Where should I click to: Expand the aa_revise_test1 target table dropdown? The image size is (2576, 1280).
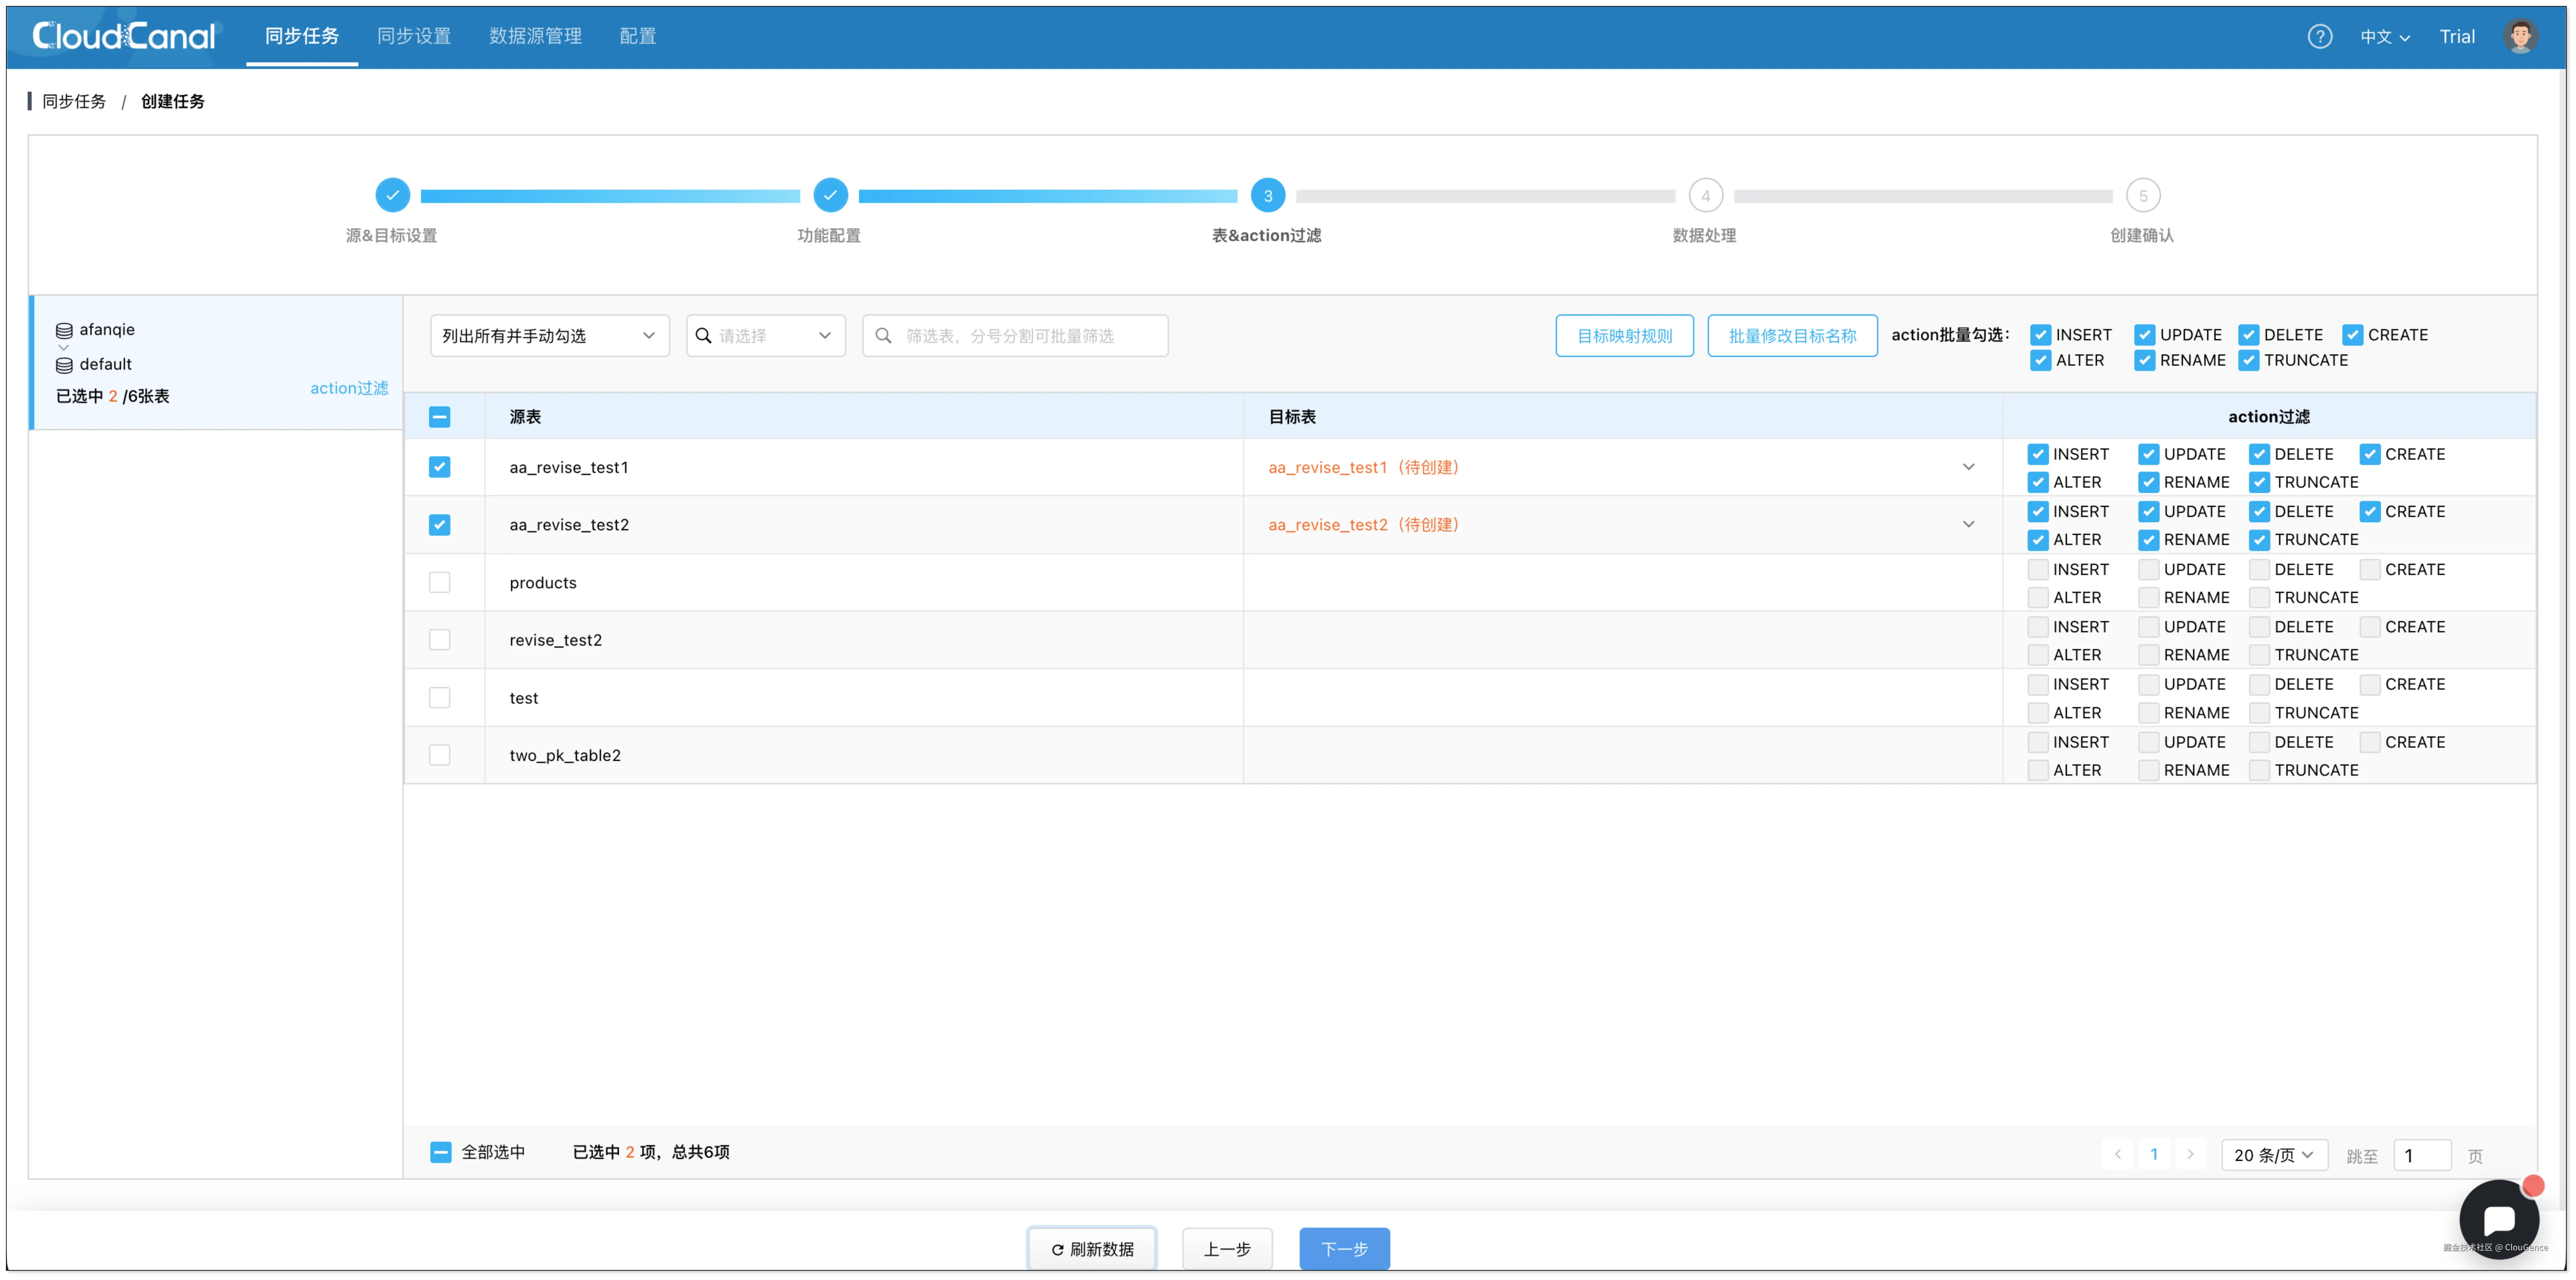(1968, 467)
